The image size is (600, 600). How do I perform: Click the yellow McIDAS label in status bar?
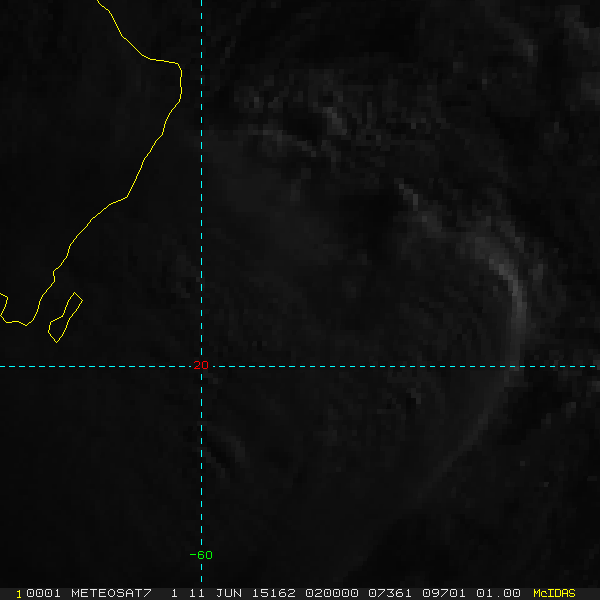pos(553,593)
